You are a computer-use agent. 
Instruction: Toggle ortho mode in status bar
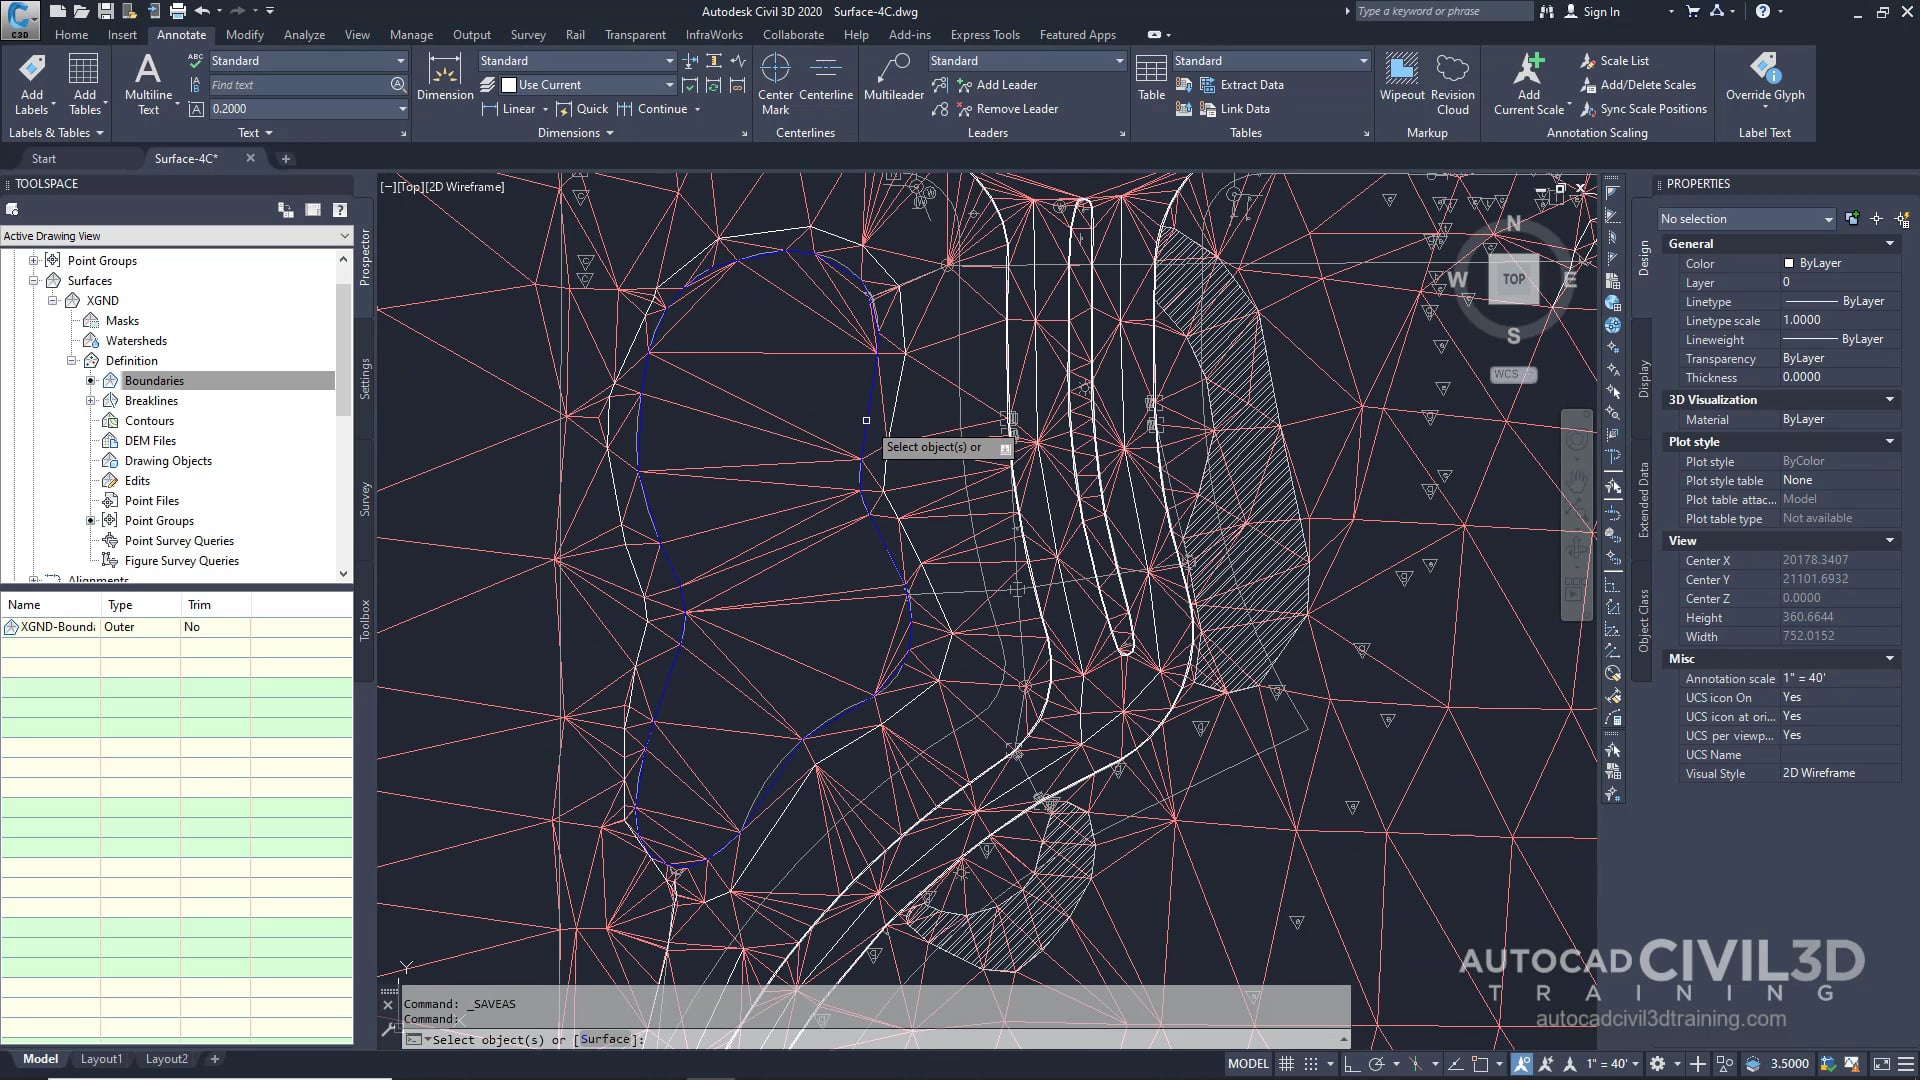click(1351, 1064)
